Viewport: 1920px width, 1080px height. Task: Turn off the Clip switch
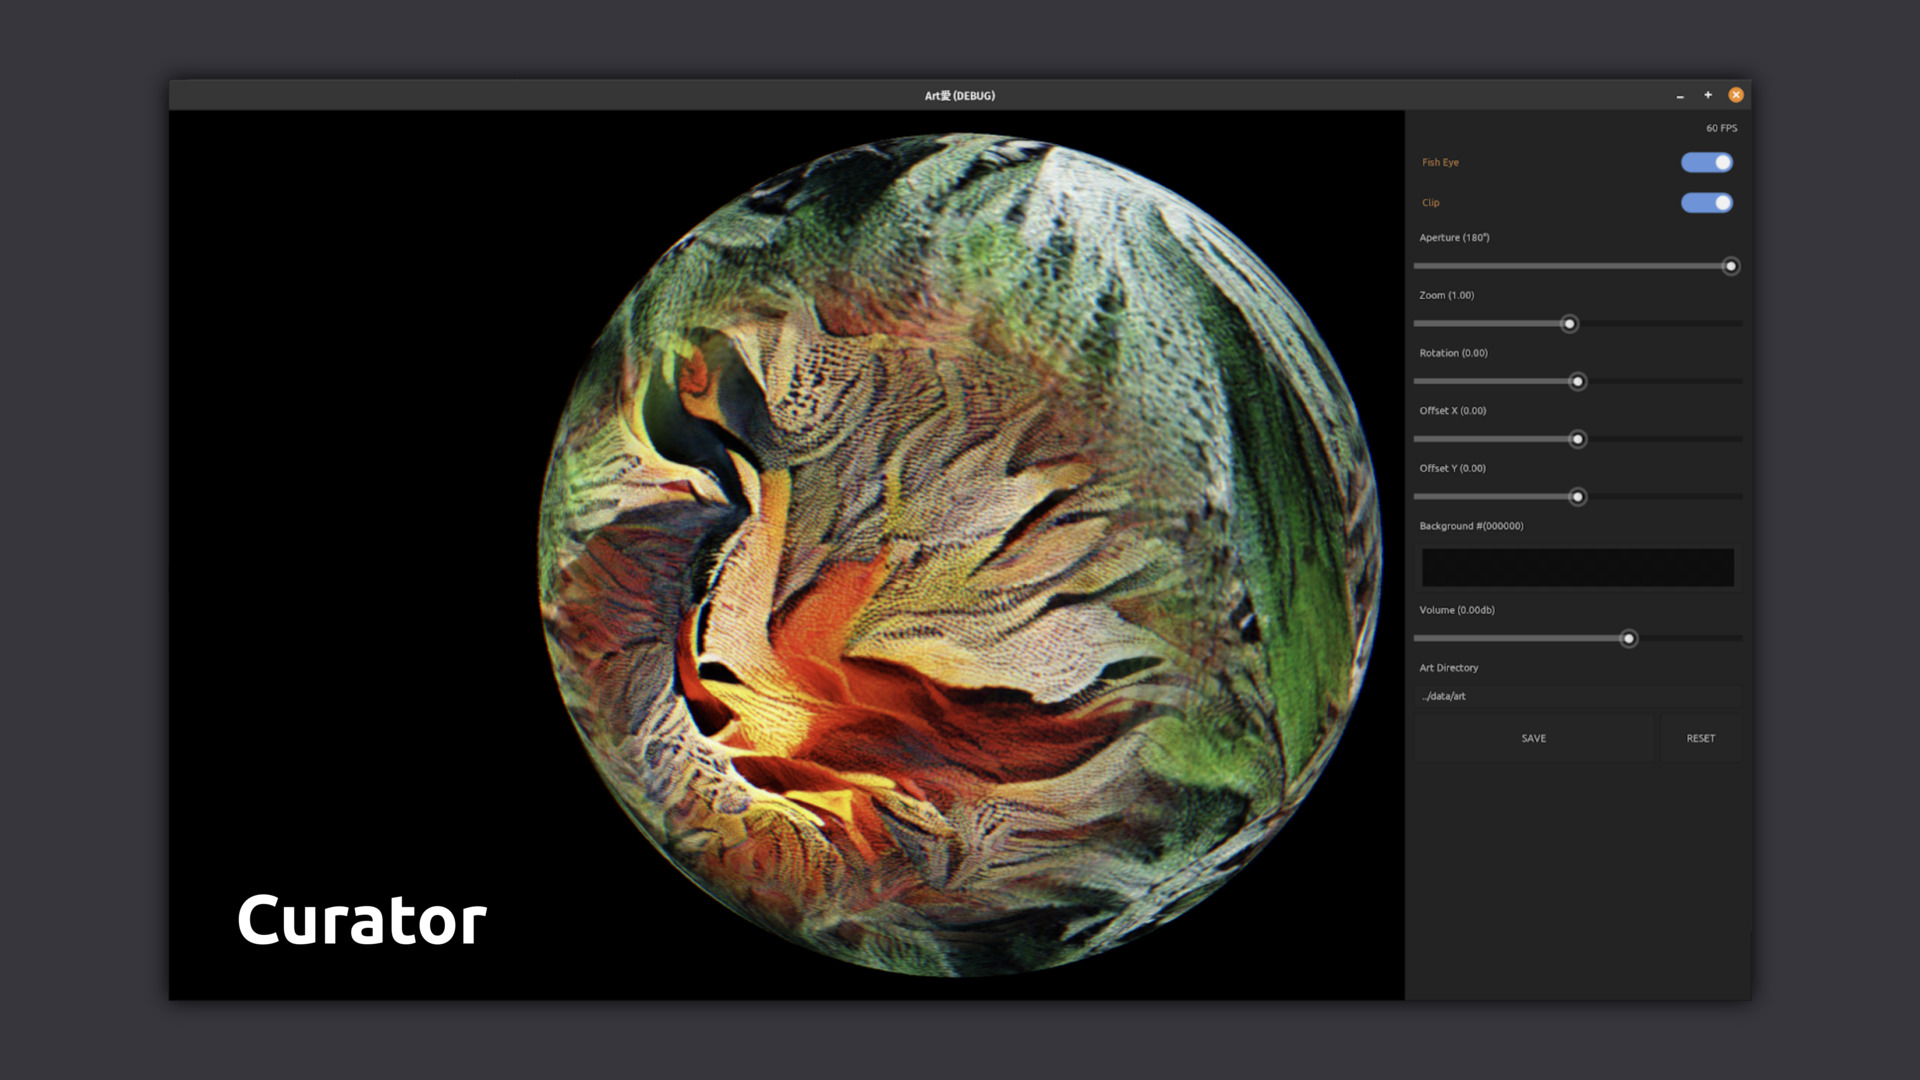tap(1706, 203)
